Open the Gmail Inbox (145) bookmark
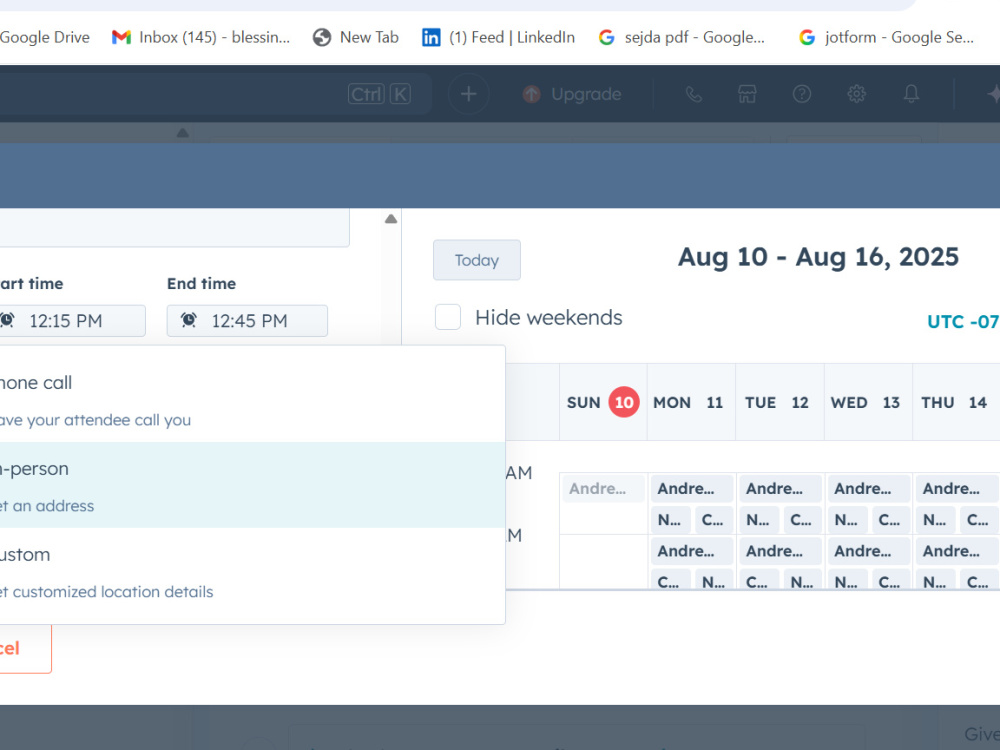Image resolution: width=1000 pixels, height=750 pixels. (200, 38)
